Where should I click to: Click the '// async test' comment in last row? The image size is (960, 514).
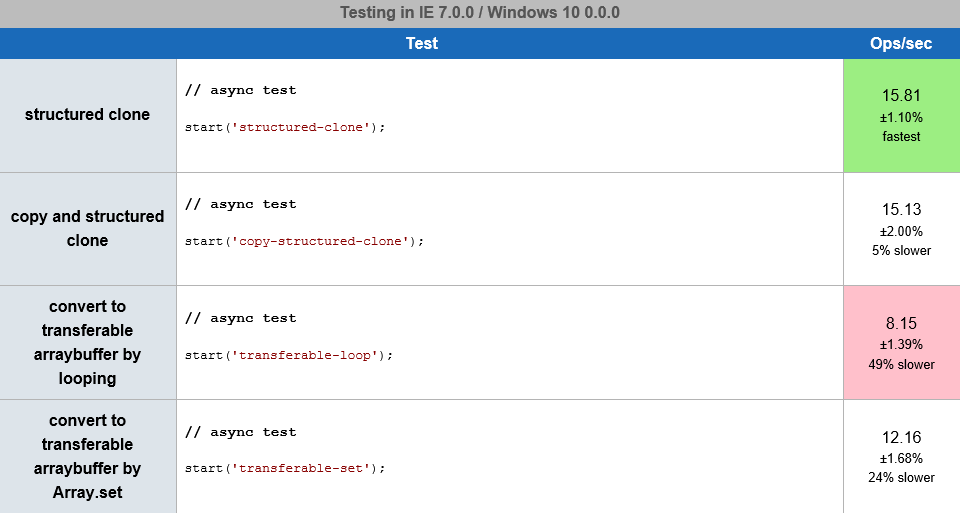[x=240, y=432]
